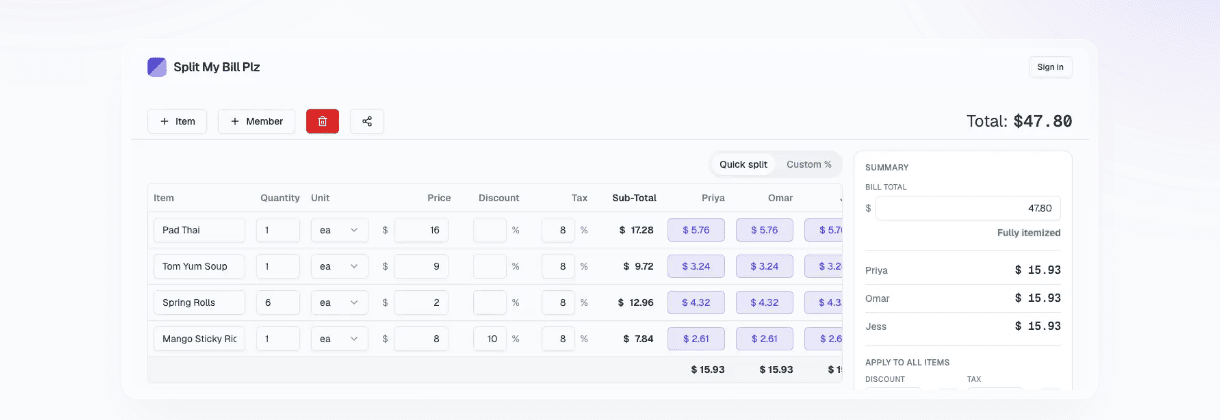
Task: Open the unit dropdown for Pad Thai
Action: 339,230
